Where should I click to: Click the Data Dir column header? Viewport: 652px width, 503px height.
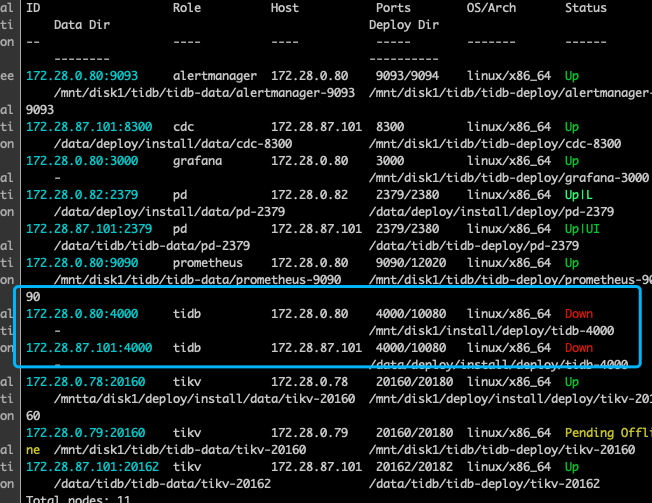[82, 25]
